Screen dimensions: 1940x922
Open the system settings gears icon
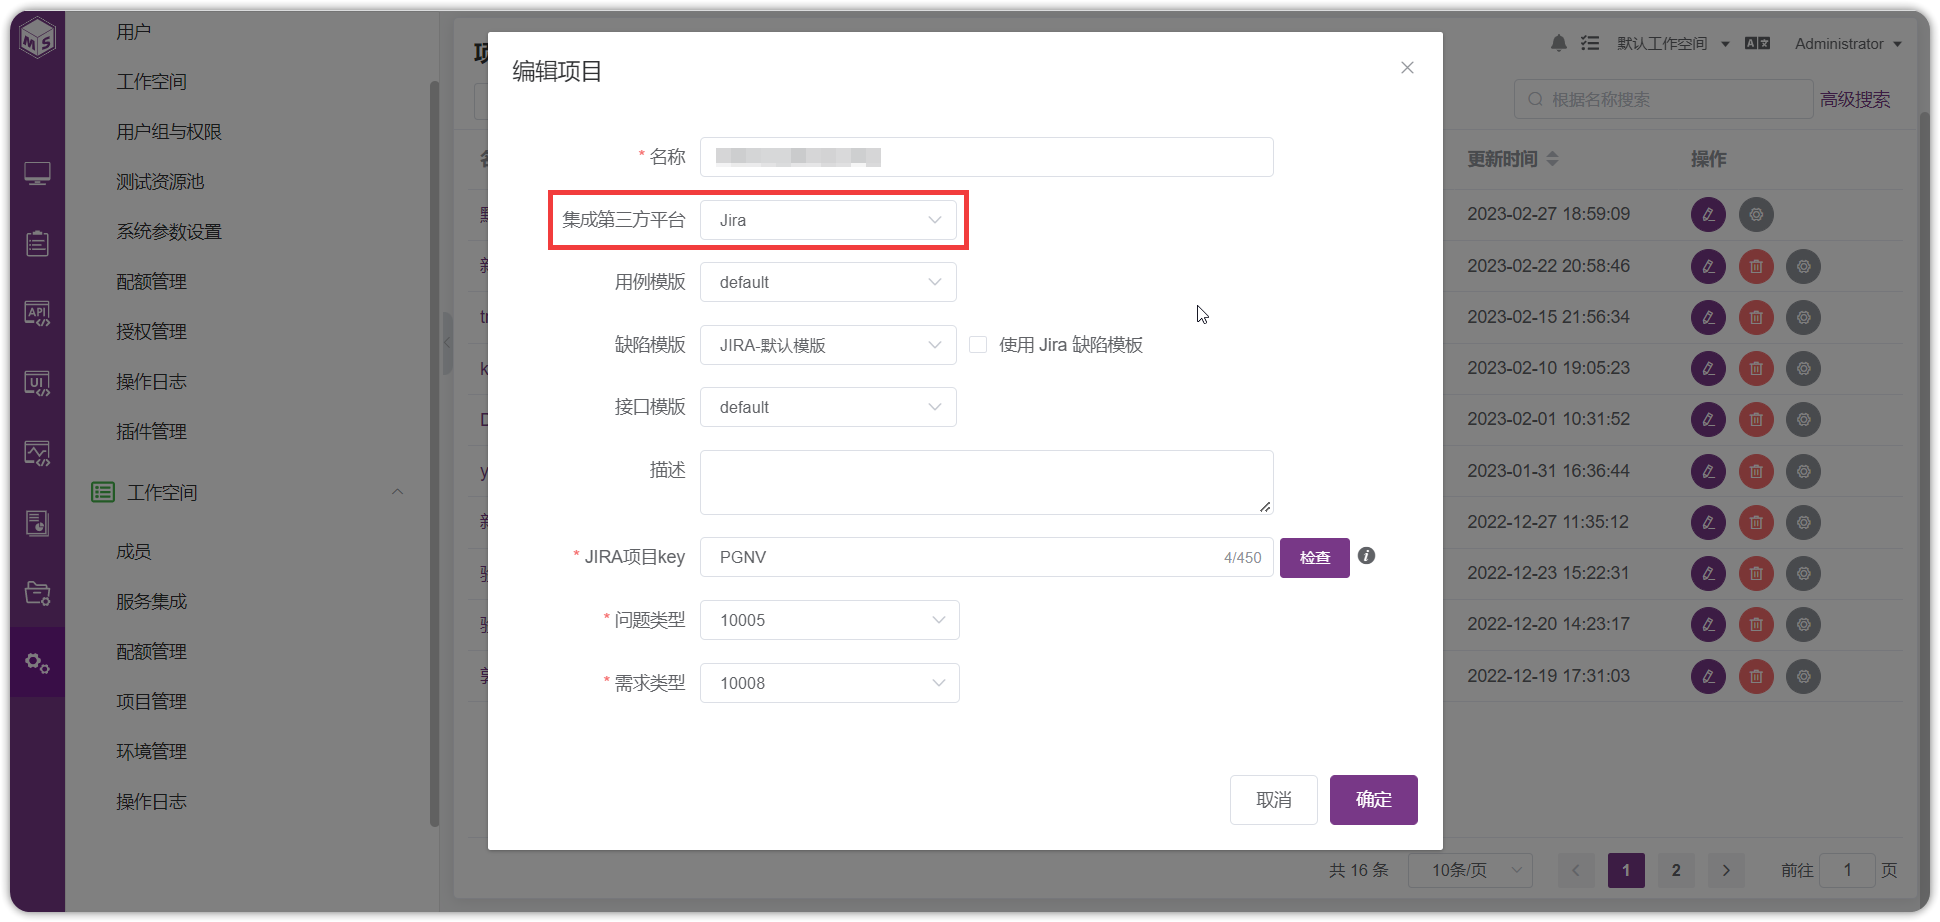(38, 662)
